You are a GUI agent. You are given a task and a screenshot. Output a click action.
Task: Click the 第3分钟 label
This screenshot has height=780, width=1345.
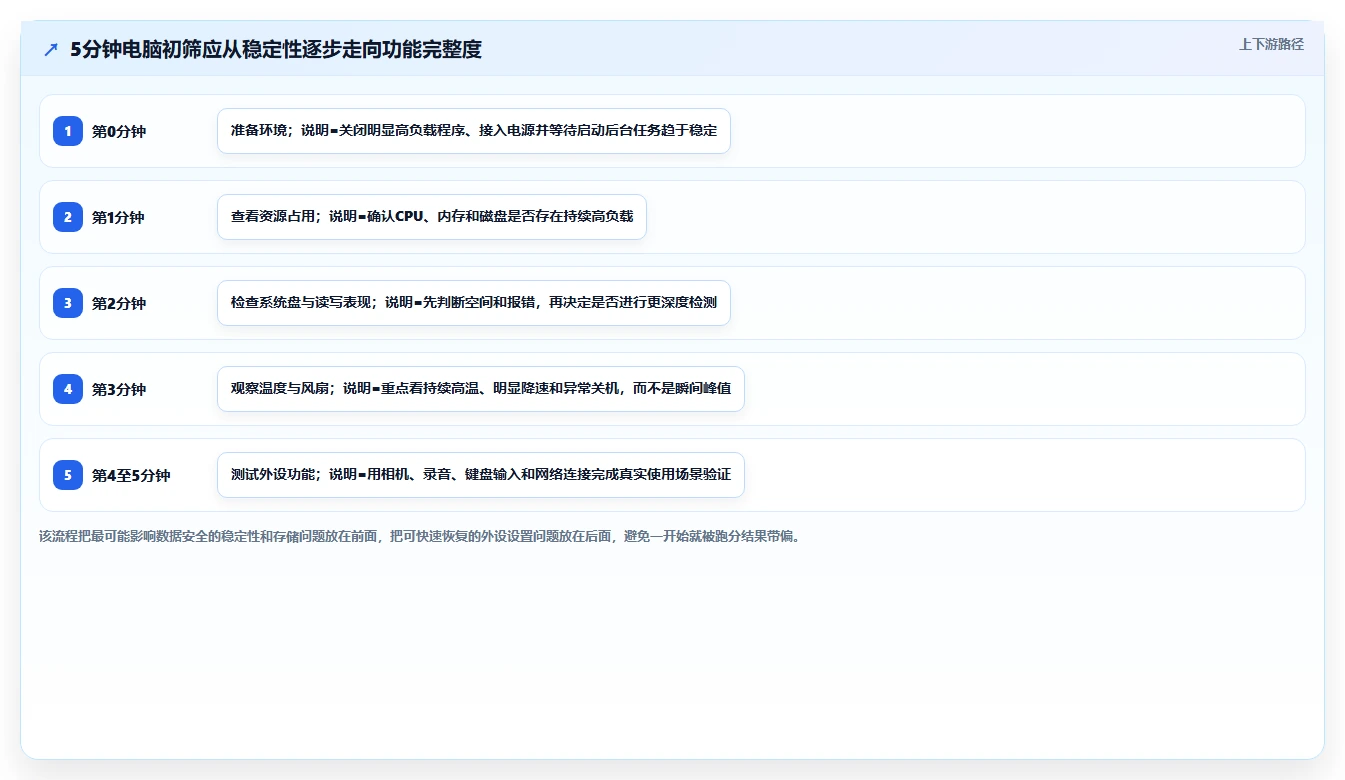point(119,389)
